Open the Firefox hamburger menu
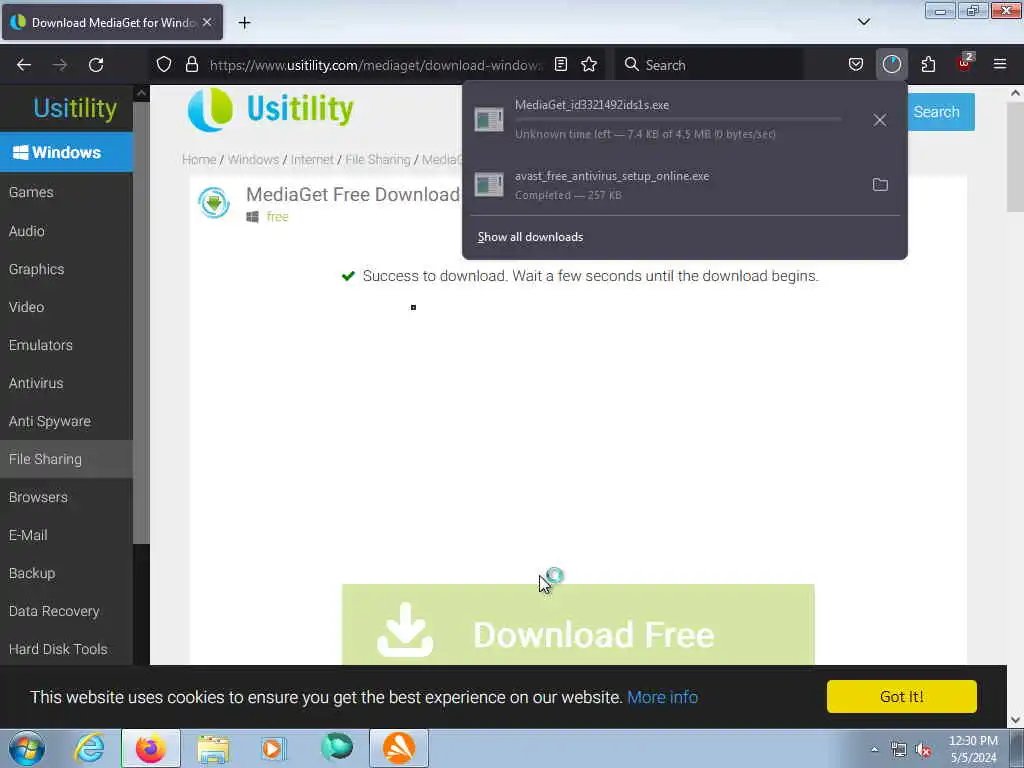Image resolution: width=1024 pixels, height=768 pixels. 999,64
